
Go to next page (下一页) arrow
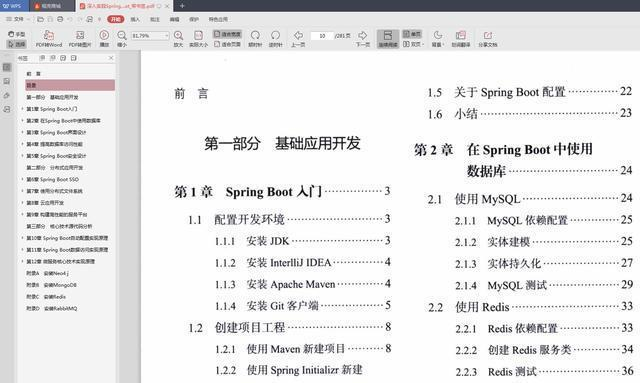pyautogui.click(x=362, y=39)
